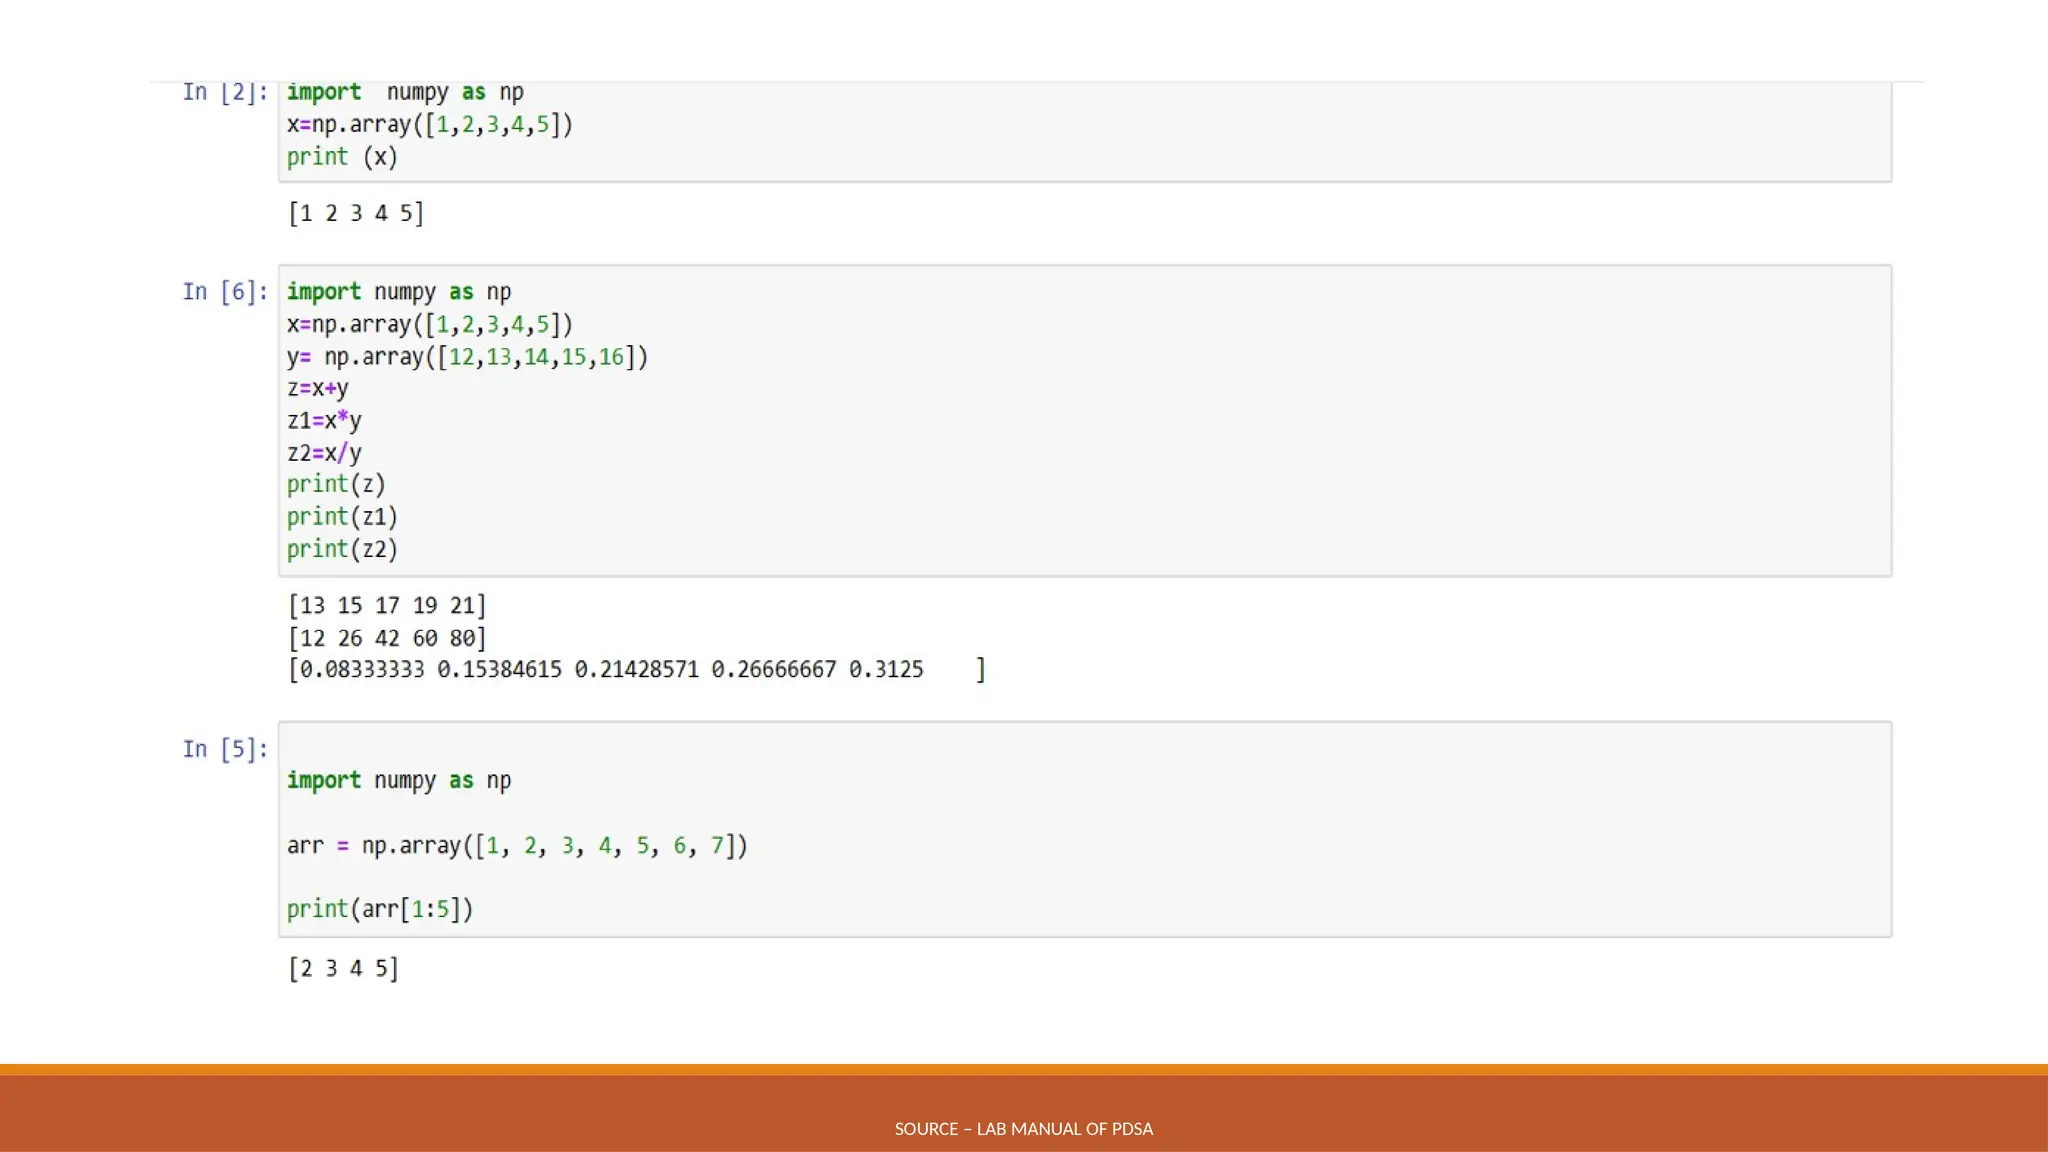Click print (x) line in first cell
Screen dimensions: 2048x1152
pyautogui.click(x=342, y=157)
